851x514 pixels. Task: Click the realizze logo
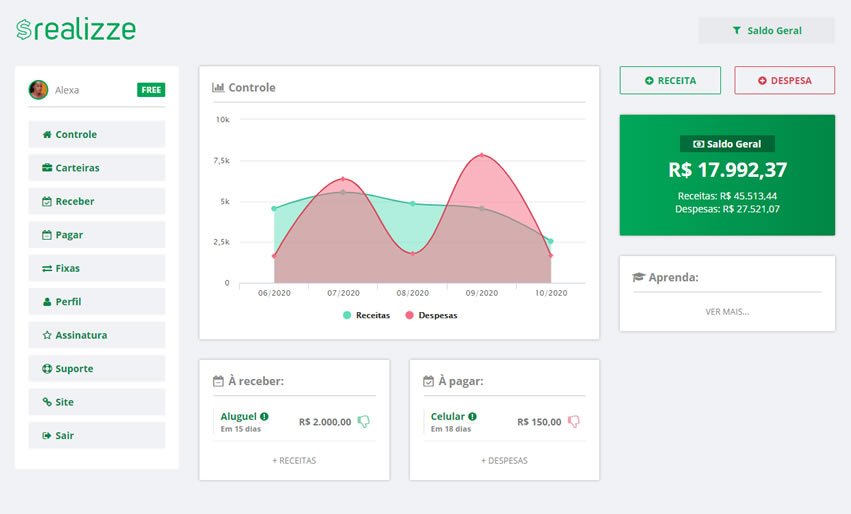tap(76, 30)
